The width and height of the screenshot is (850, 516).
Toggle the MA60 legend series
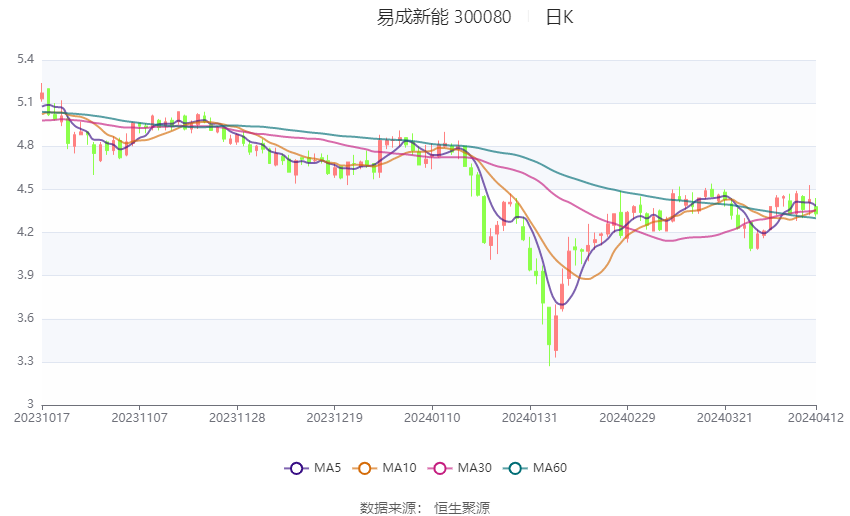point(535,468)
